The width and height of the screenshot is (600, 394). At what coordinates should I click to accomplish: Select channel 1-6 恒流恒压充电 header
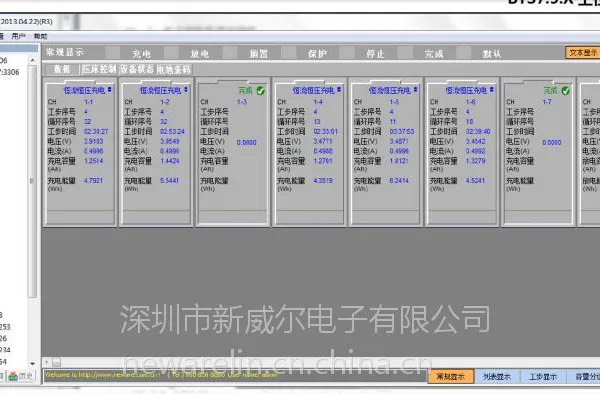click(466, 90)
